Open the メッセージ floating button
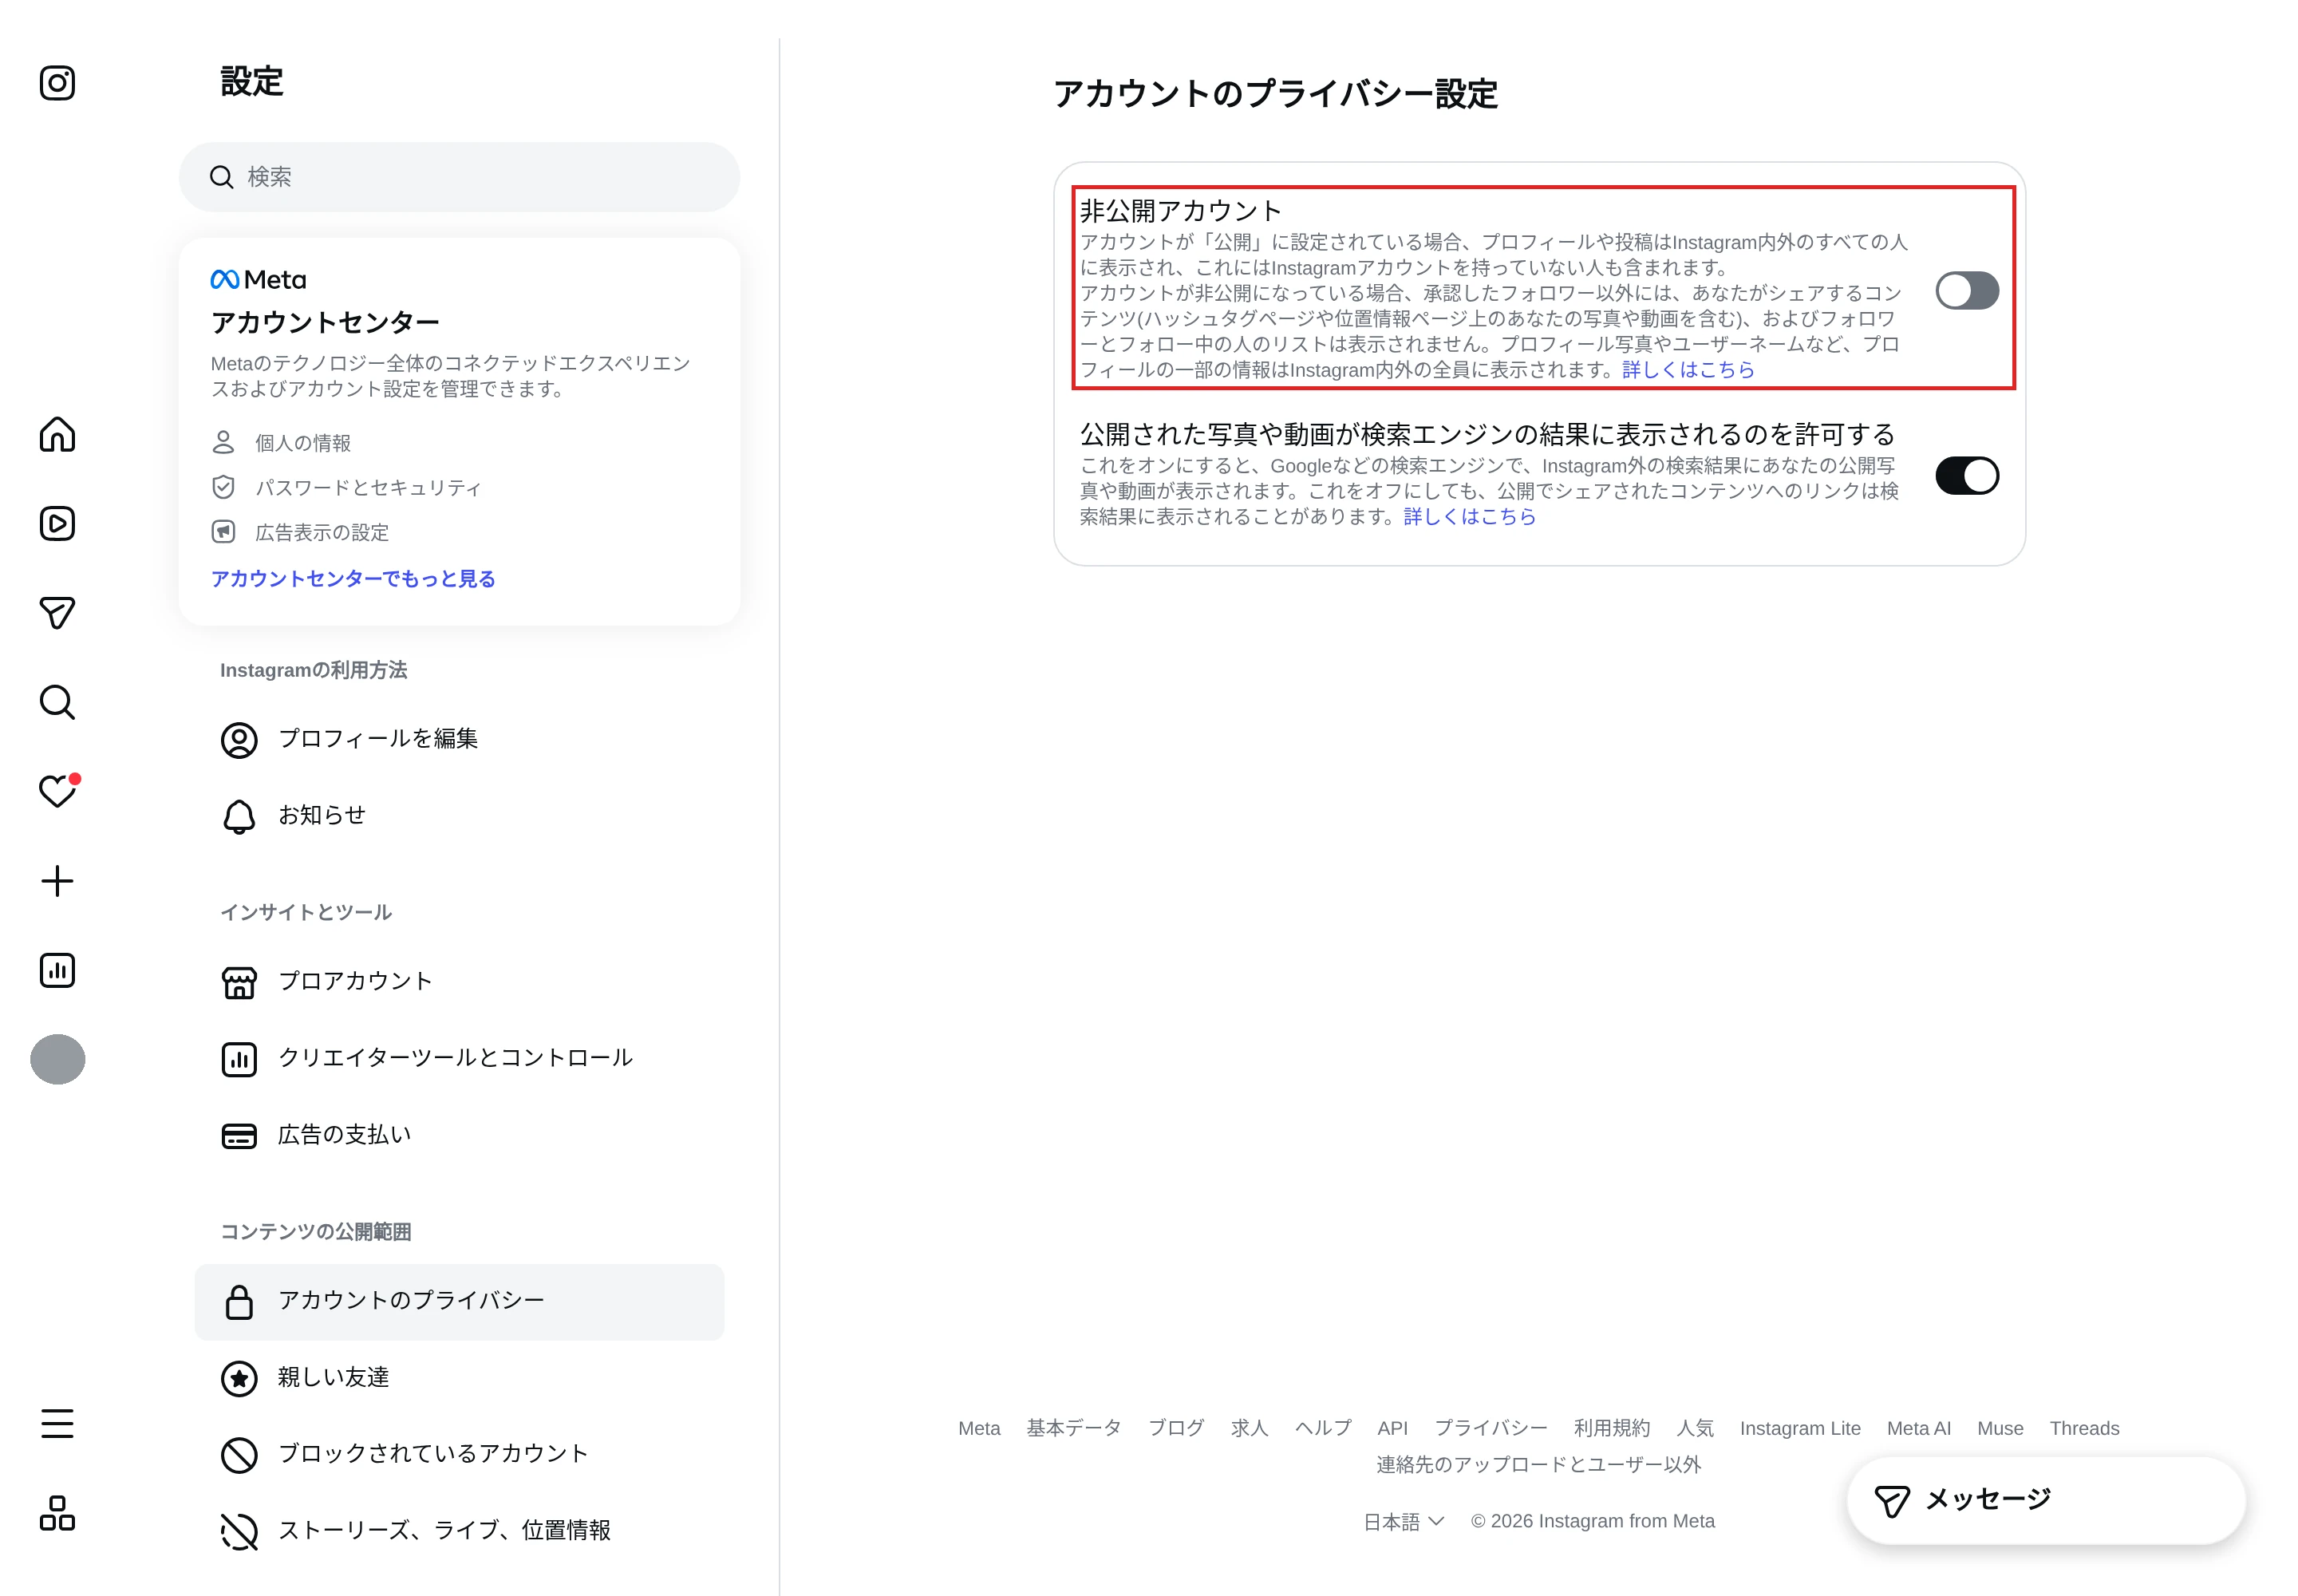 pos(2046,1500)
